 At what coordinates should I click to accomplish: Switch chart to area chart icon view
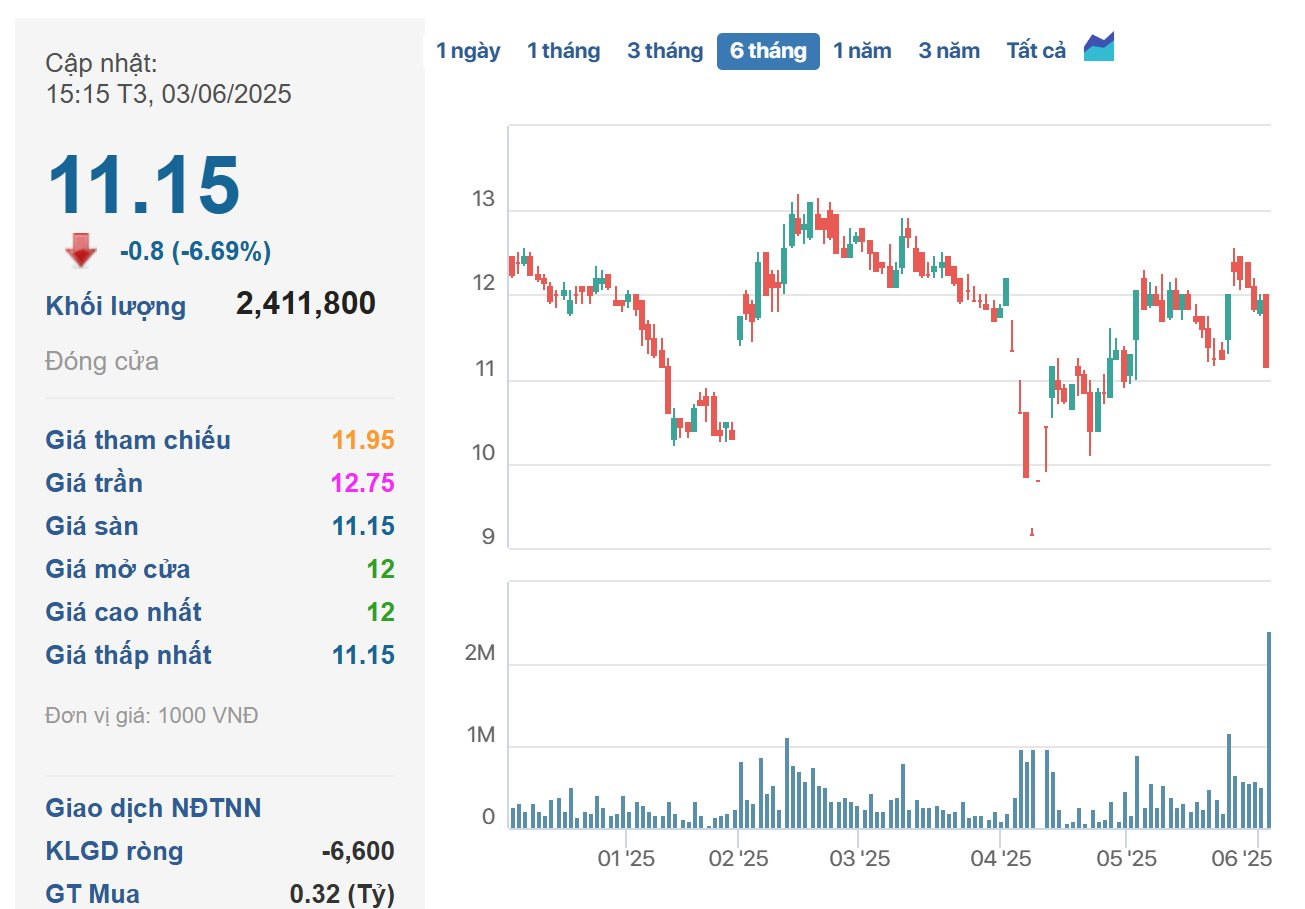click(x=1099, y=48)
